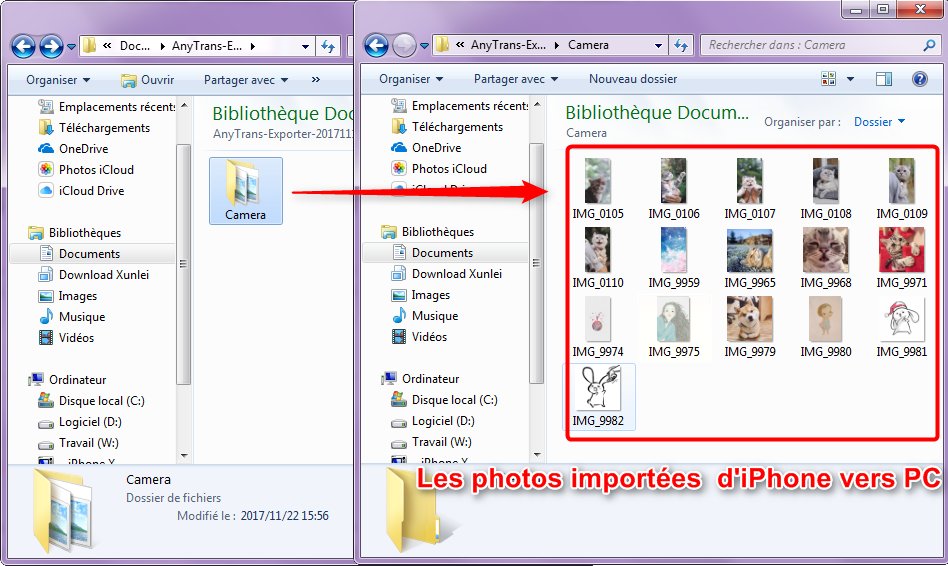Click Back button in left window
The image size is (948, 566).
tap(23, 46)
